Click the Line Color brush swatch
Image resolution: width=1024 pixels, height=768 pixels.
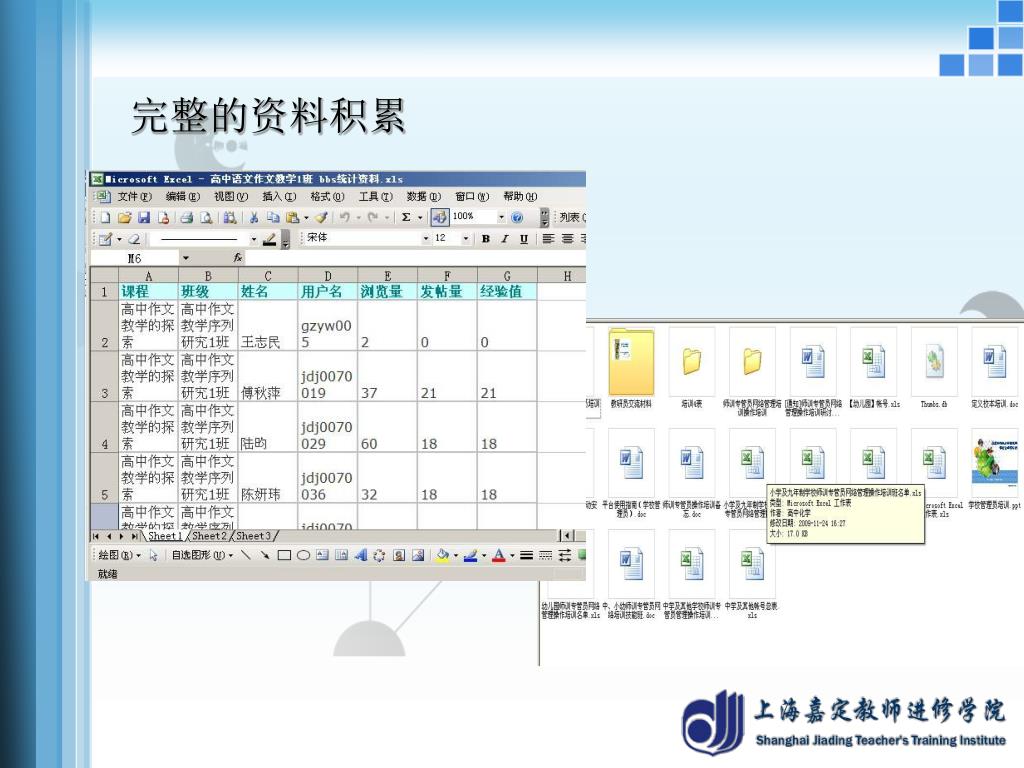(x=470, y=555)
